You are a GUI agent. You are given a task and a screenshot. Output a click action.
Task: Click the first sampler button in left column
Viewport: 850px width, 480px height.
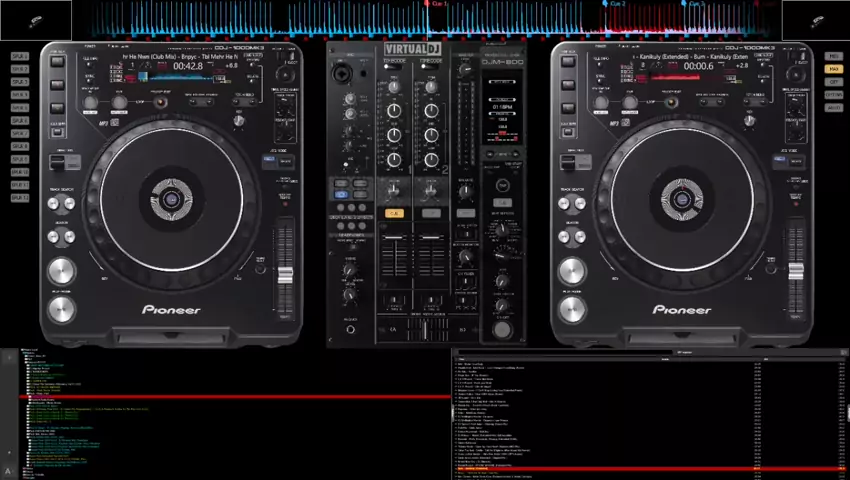click(x=19, y=57)
